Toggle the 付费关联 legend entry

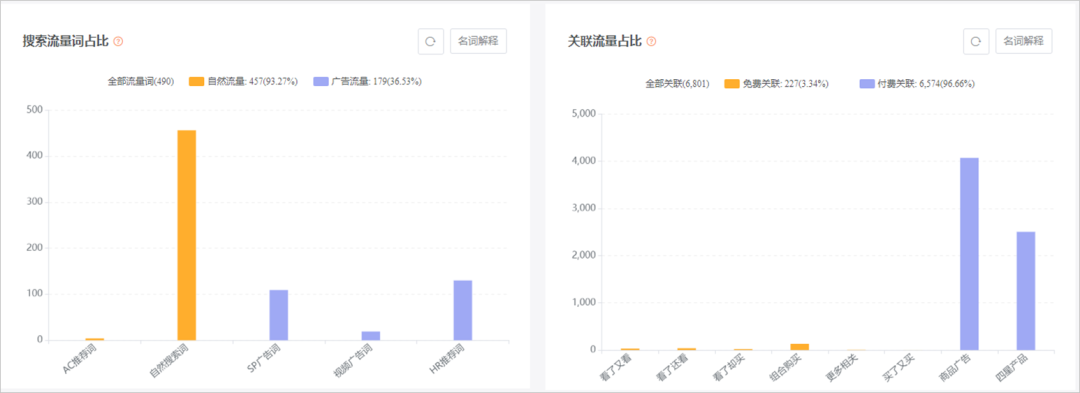[917, 83]
